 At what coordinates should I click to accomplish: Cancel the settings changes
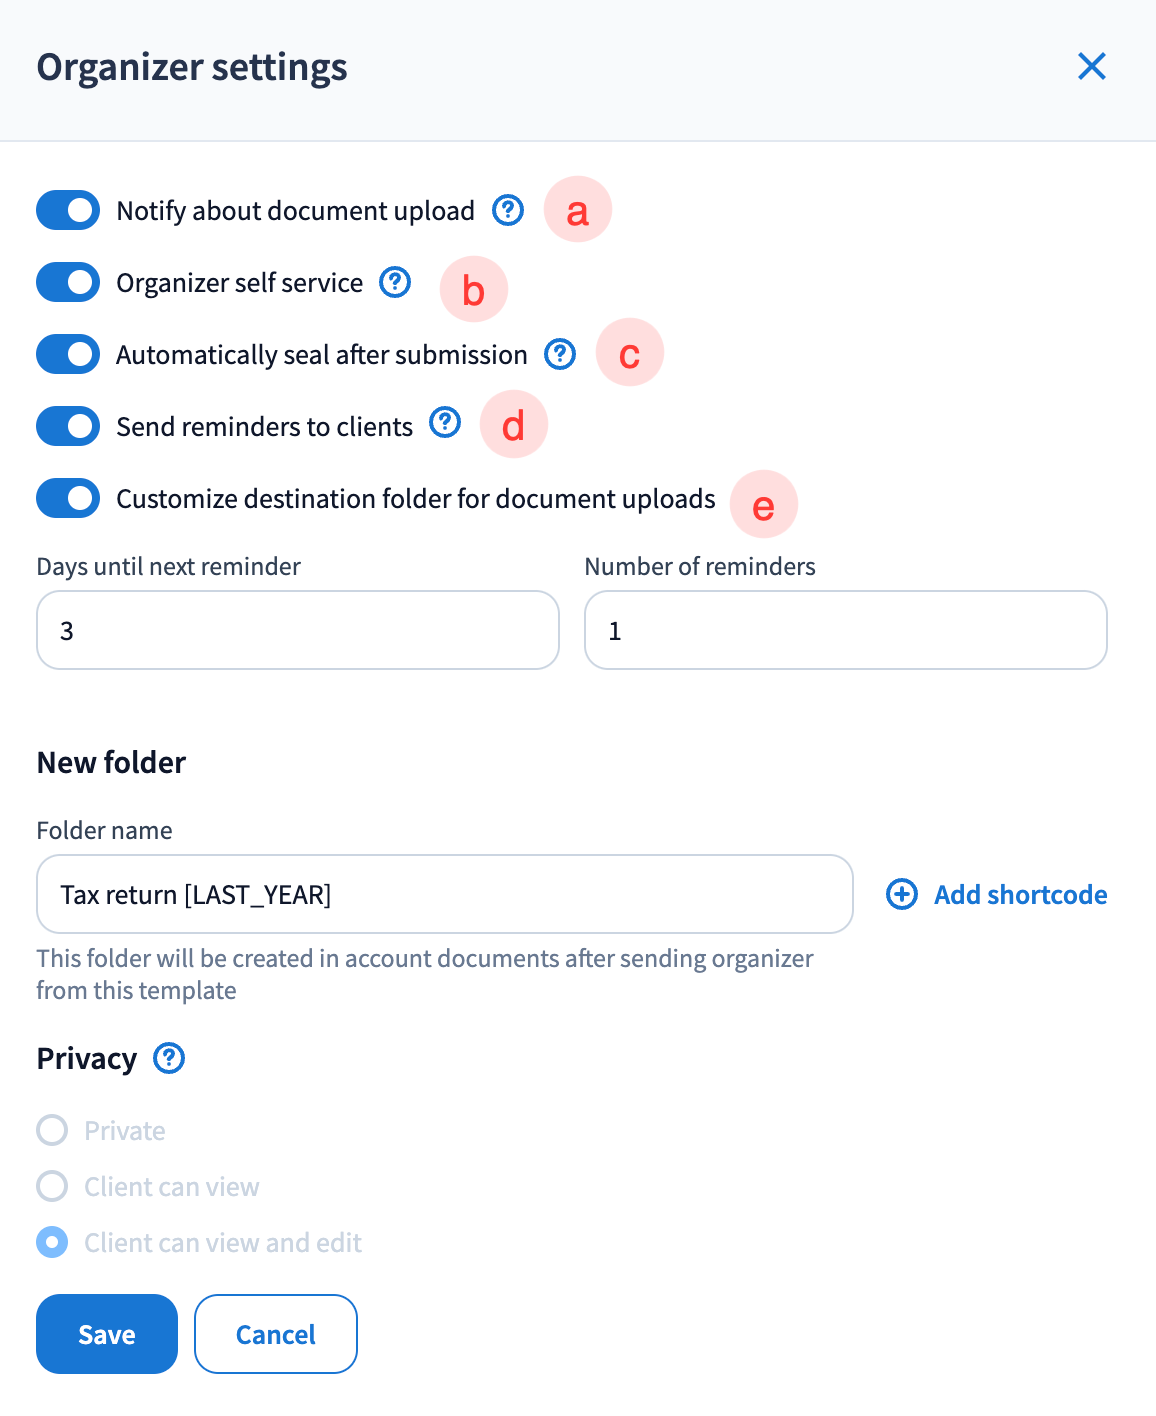pyautogui.click(x=276, y=1334)
